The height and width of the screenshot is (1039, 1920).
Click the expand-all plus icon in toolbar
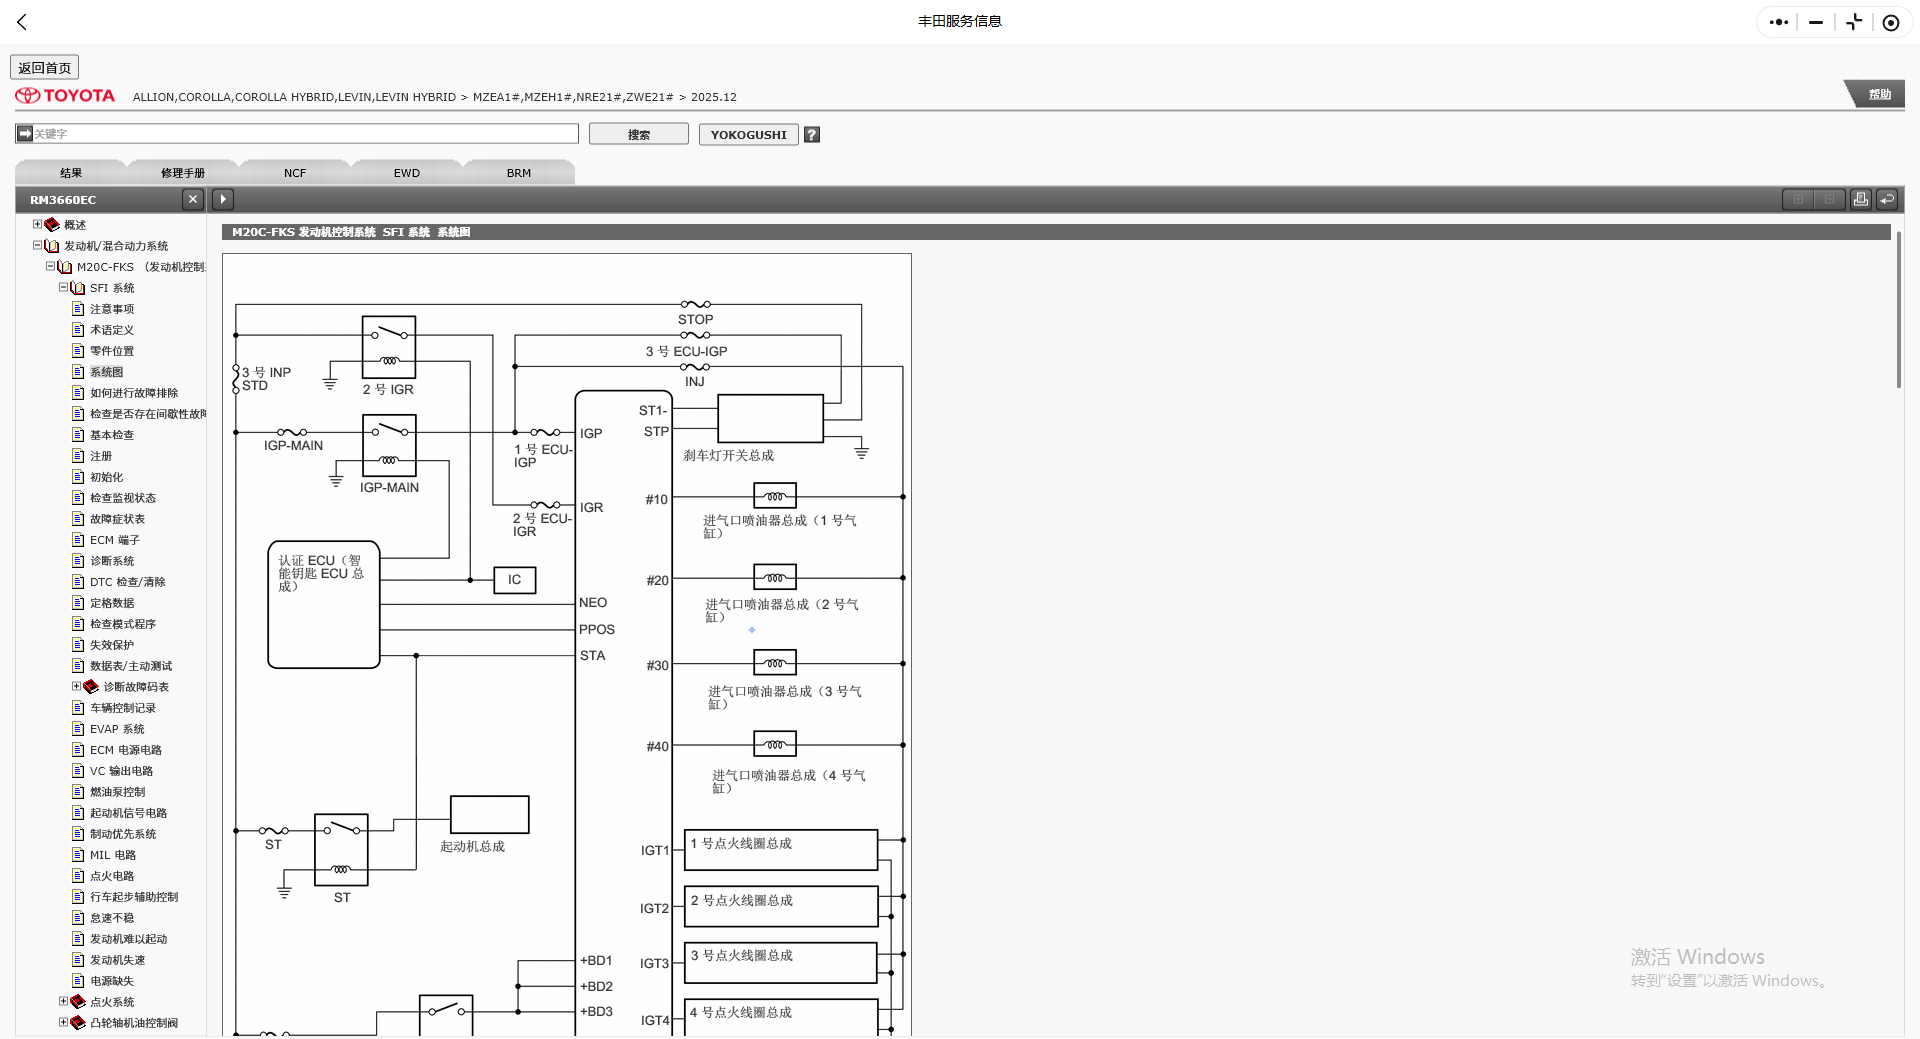tap(1798, 199)
